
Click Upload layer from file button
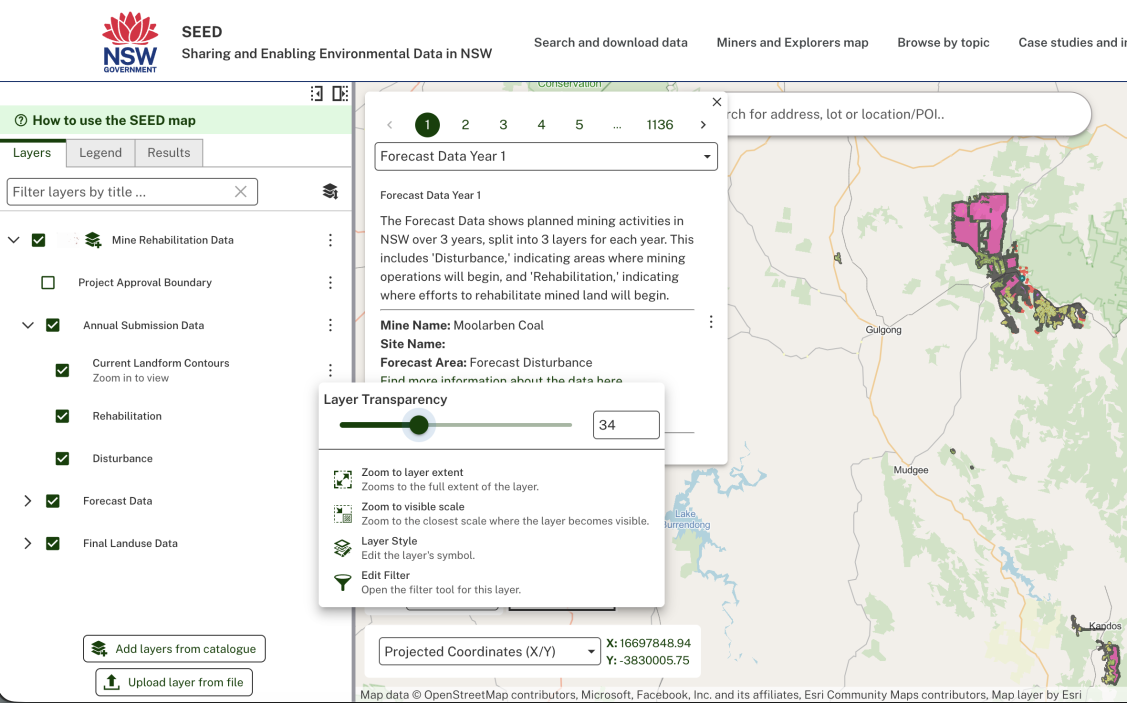[x=174, y=682]
